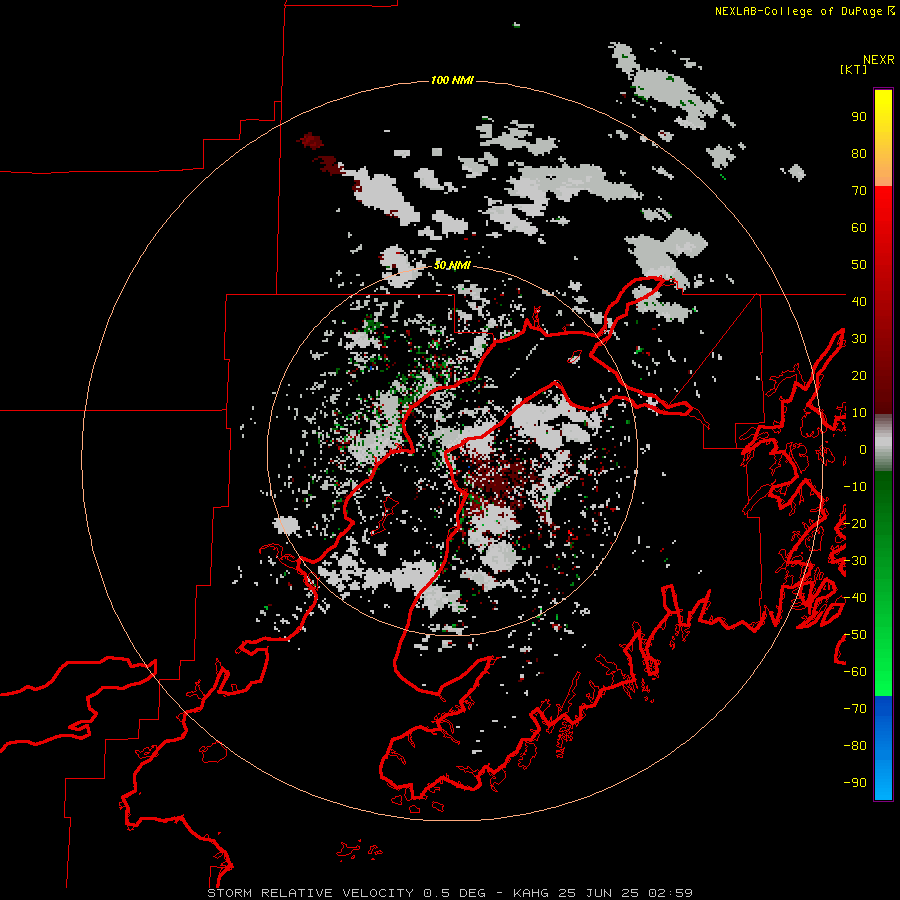Click the -30 value on the velocity scale
Image resolution: width=900 pixels, height=900 pixels.
[855, 561]
